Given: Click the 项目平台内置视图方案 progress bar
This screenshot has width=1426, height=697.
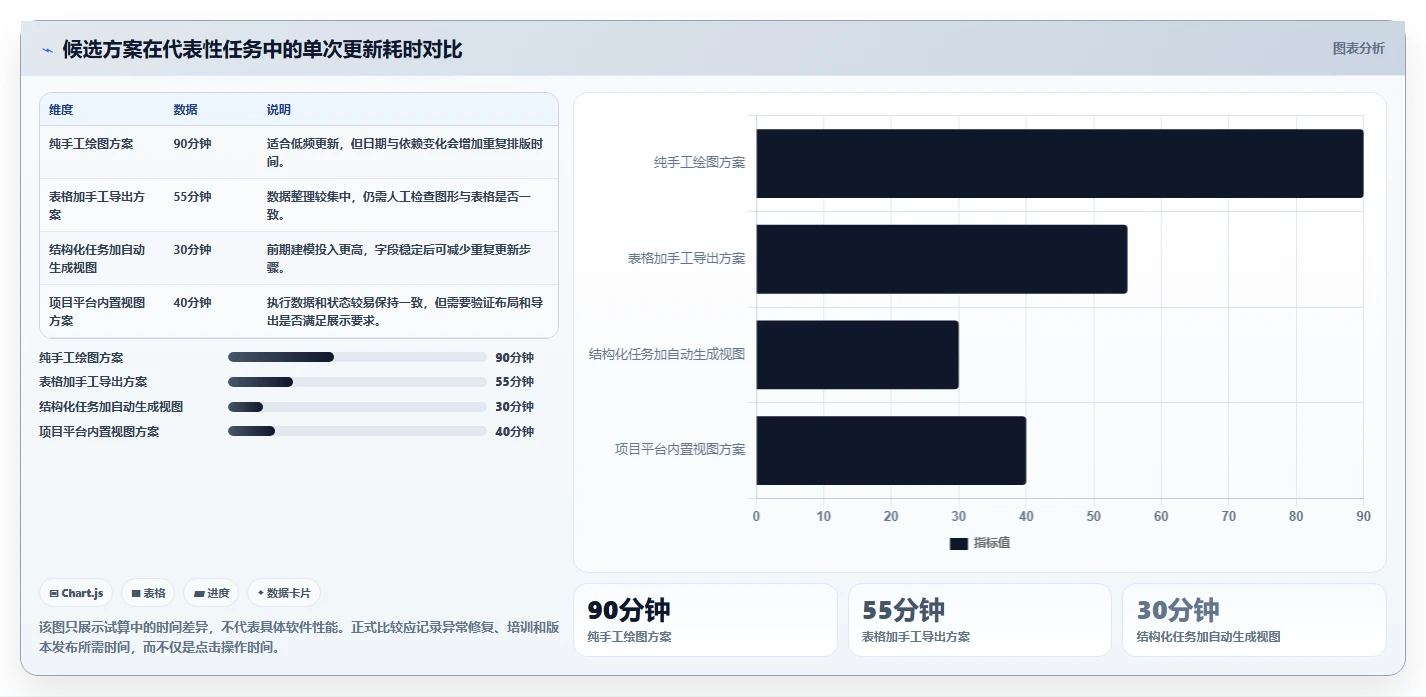Looking at the screenshot, I should tap(357, 431).
